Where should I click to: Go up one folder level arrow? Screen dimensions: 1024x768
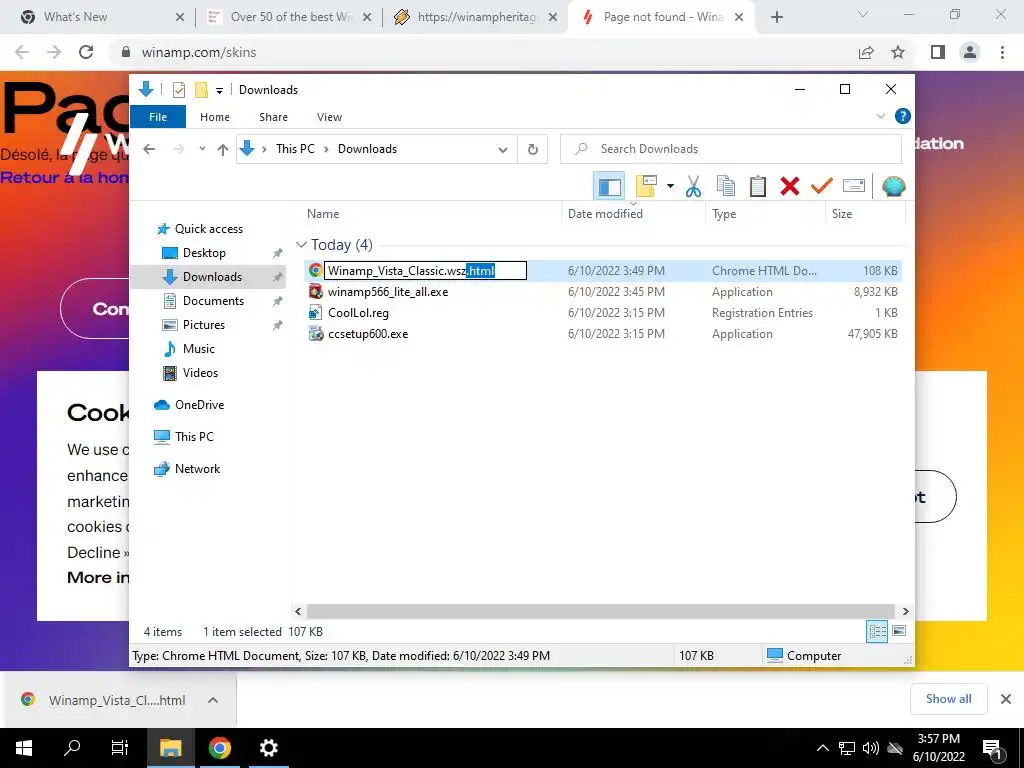223,150
